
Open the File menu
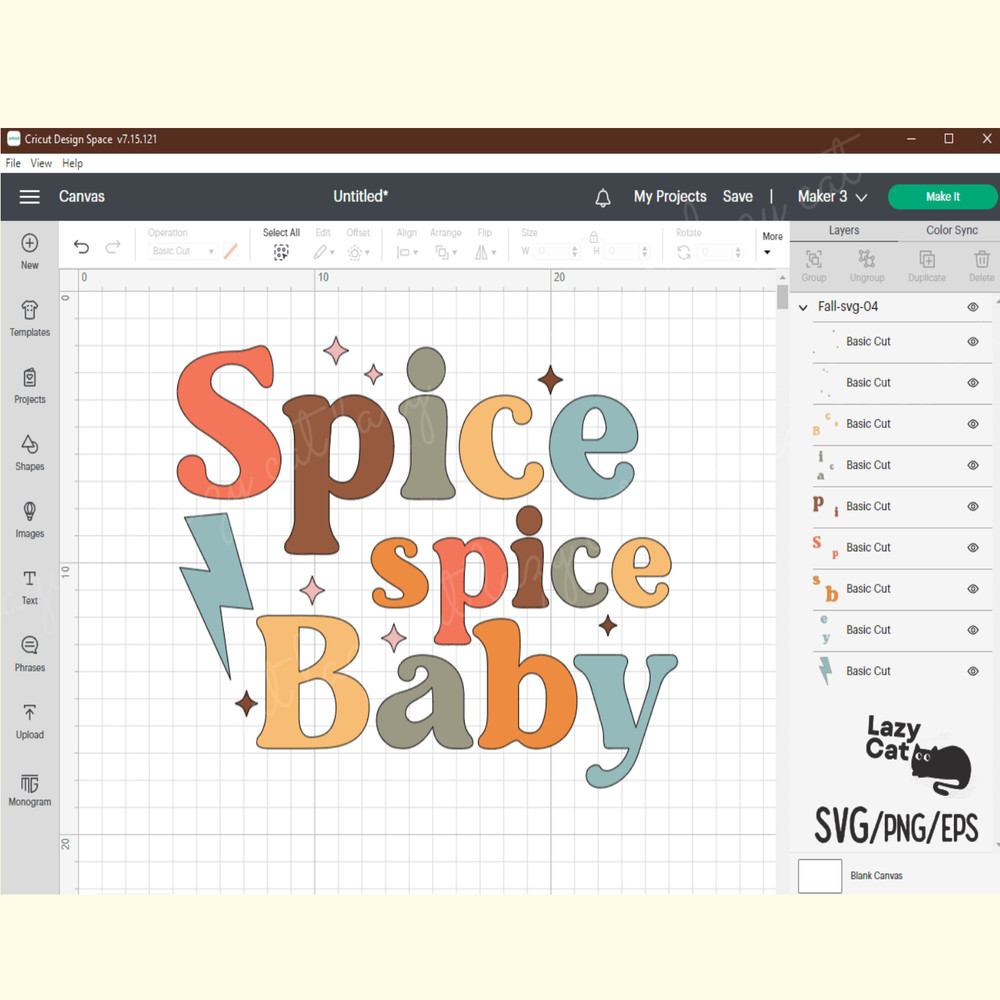pos(13,163)
